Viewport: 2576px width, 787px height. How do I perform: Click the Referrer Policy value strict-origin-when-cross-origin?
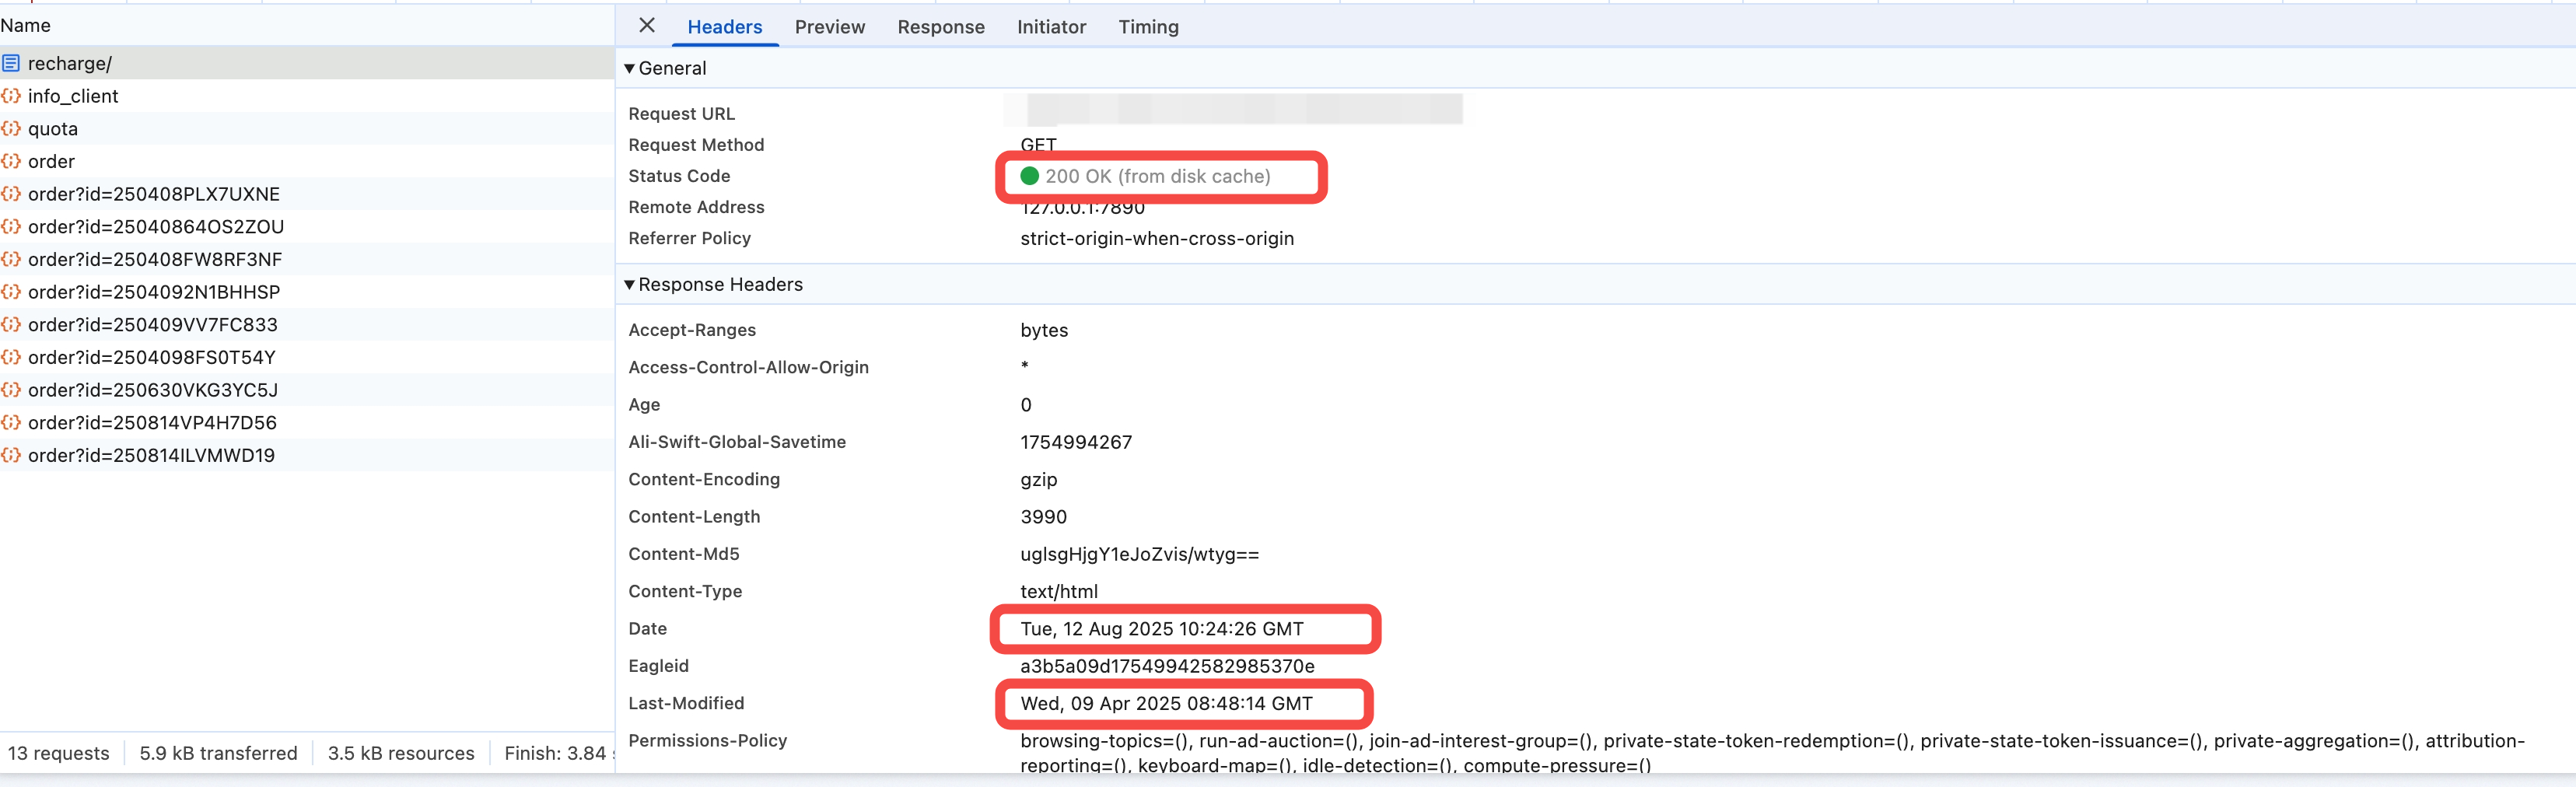tap(1157, 238)
